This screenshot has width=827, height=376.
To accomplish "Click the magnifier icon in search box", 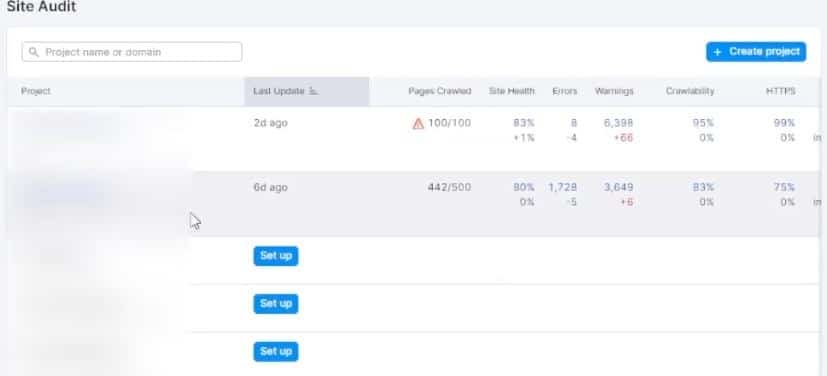I will coord(34,52).
